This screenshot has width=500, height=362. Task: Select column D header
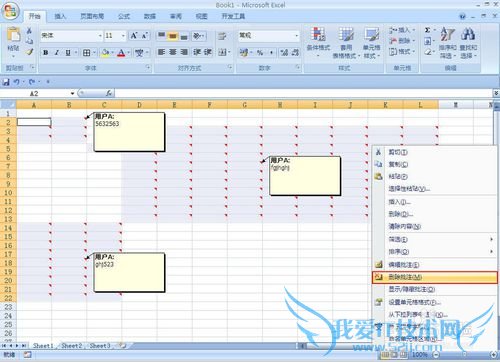(139, 105)
